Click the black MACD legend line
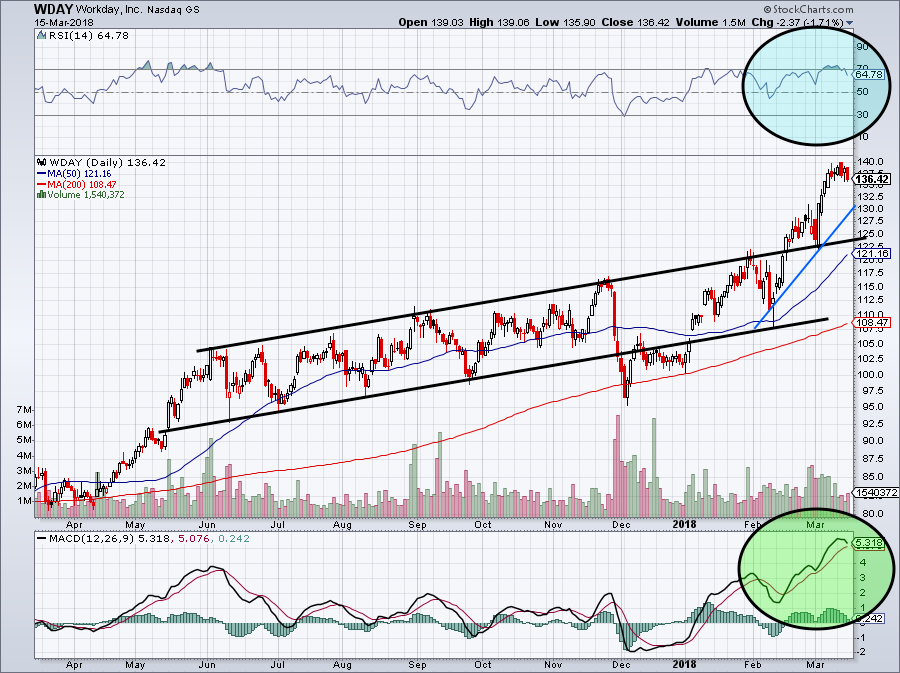 [41, 539]
